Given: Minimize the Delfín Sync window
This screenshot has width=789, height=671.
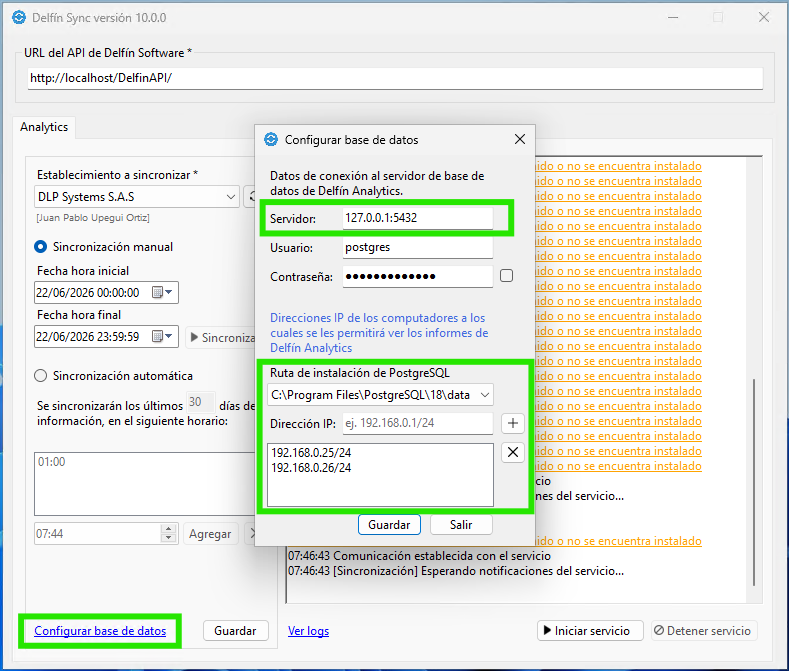Looking at the screenshot, I should (673, 18).
